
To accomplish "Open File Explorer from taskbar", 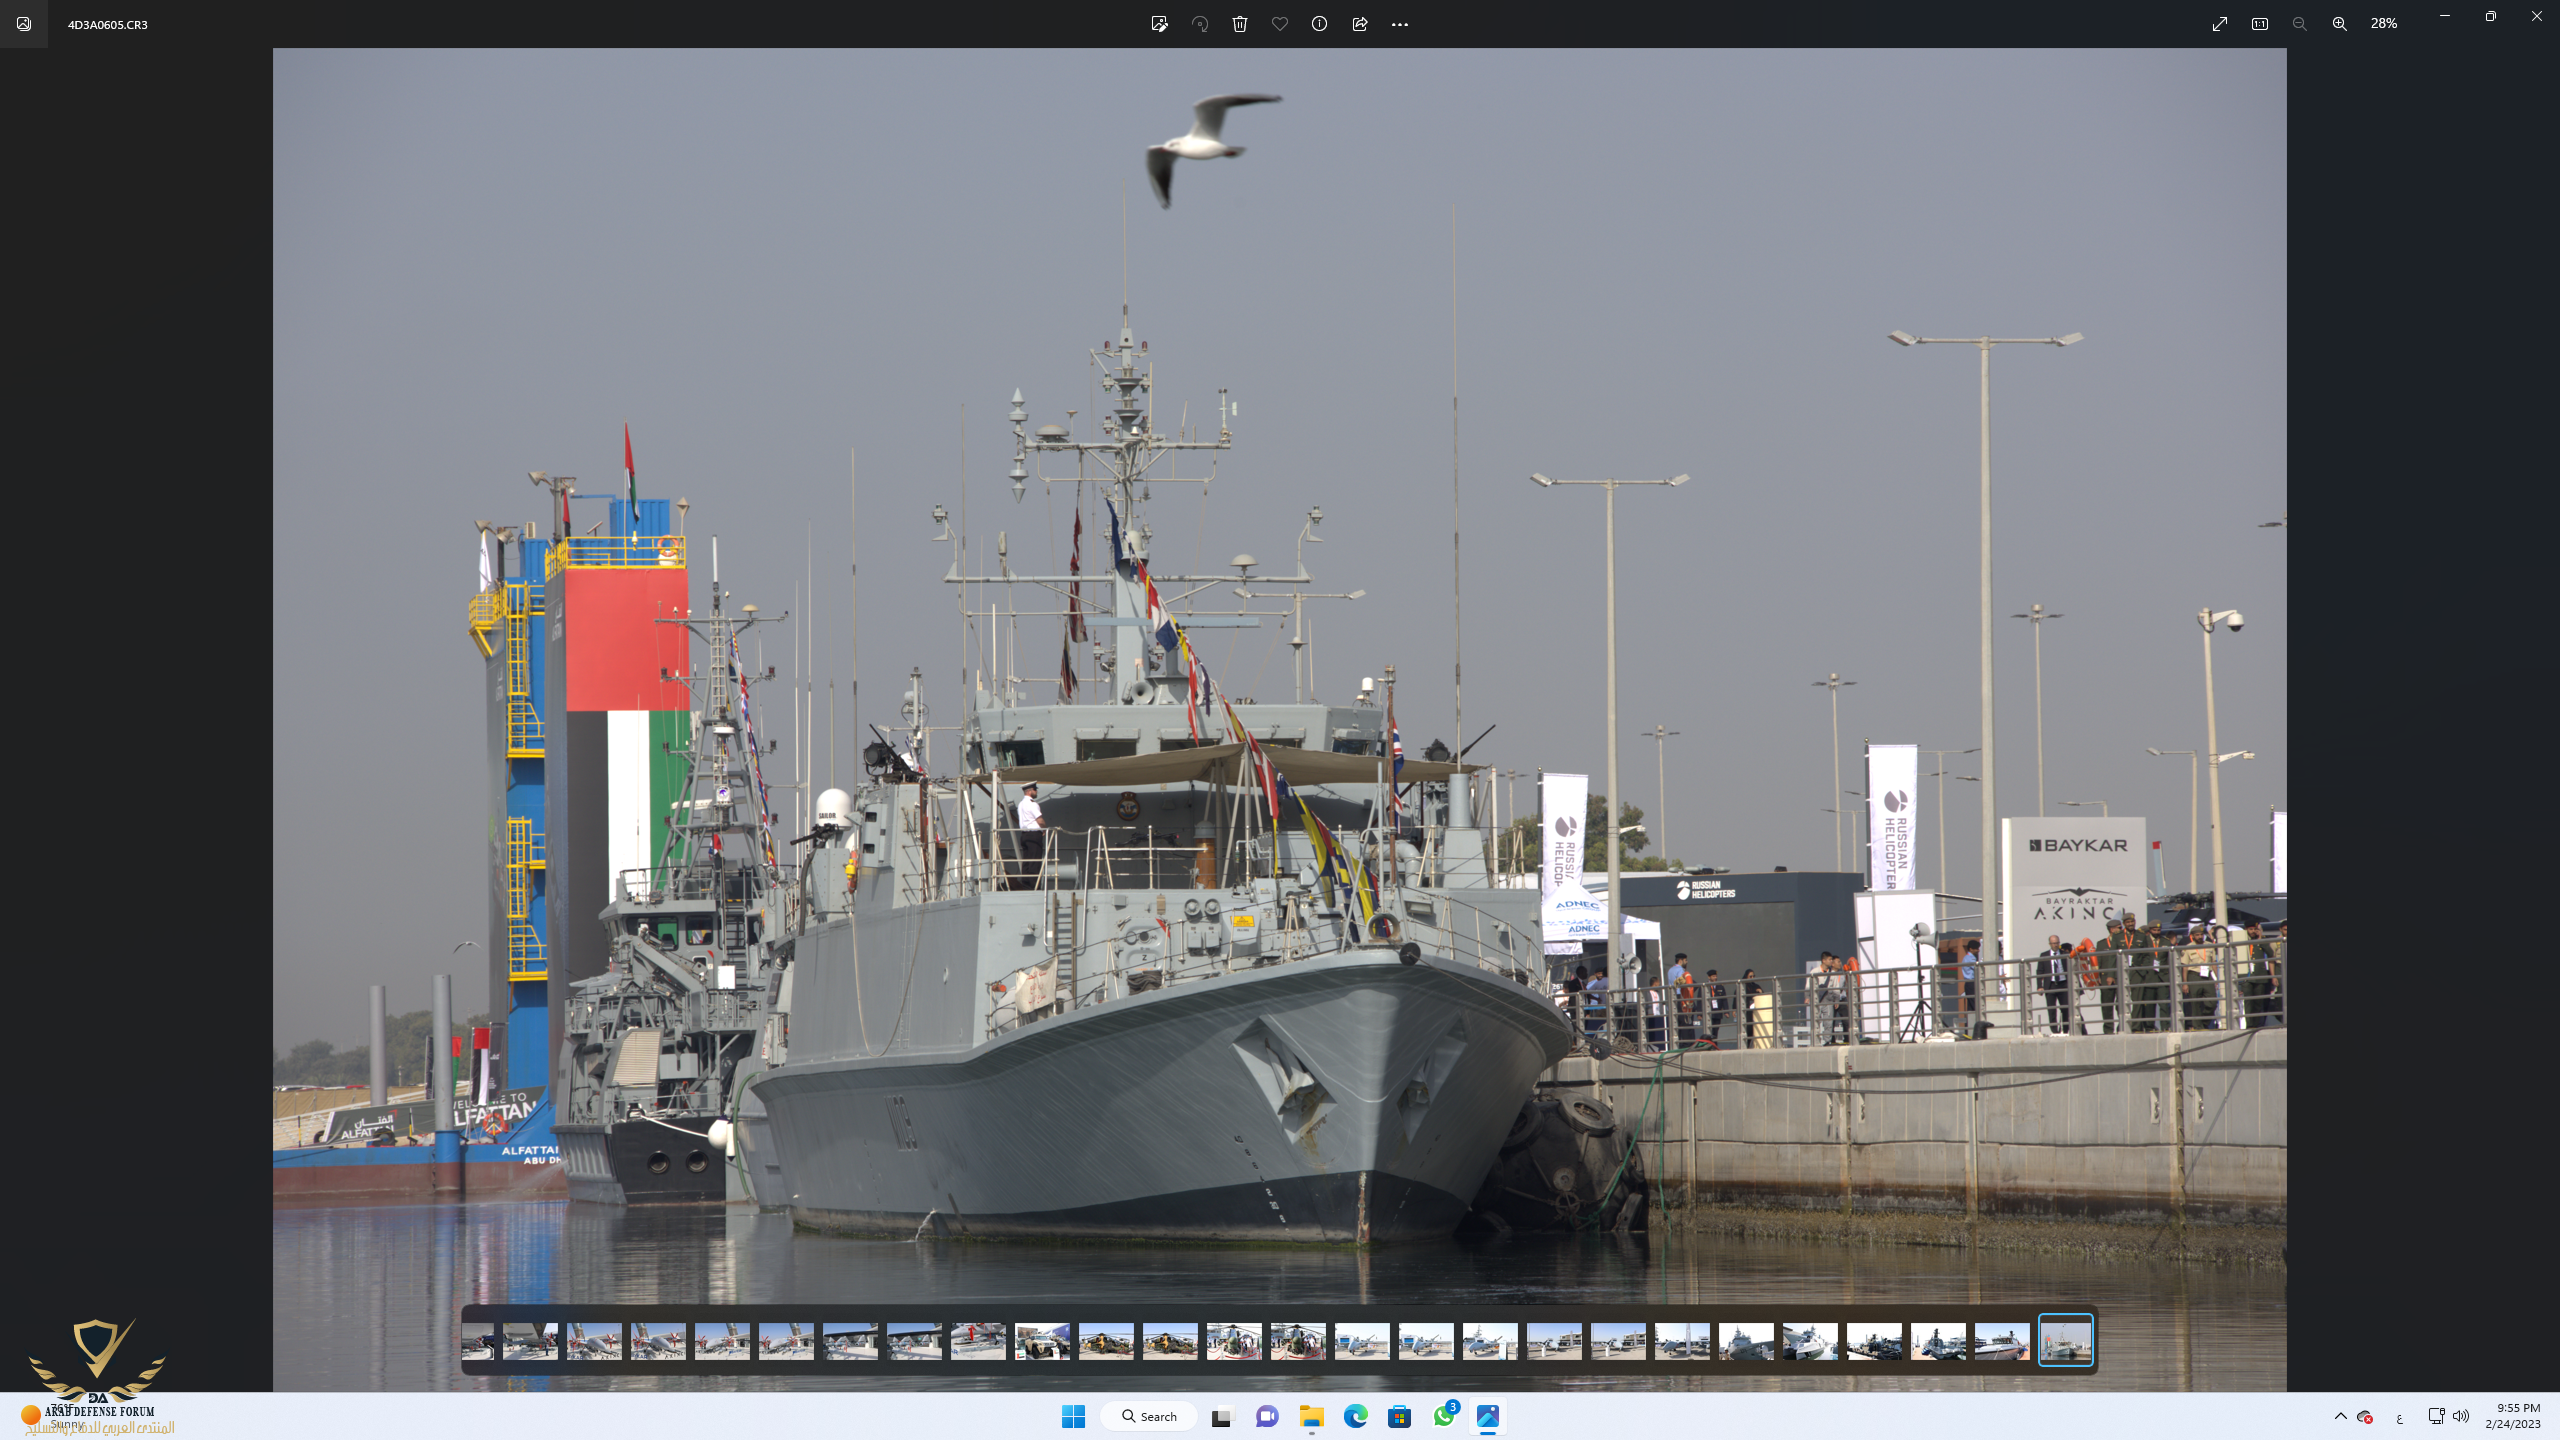I will point(1312,1416).
